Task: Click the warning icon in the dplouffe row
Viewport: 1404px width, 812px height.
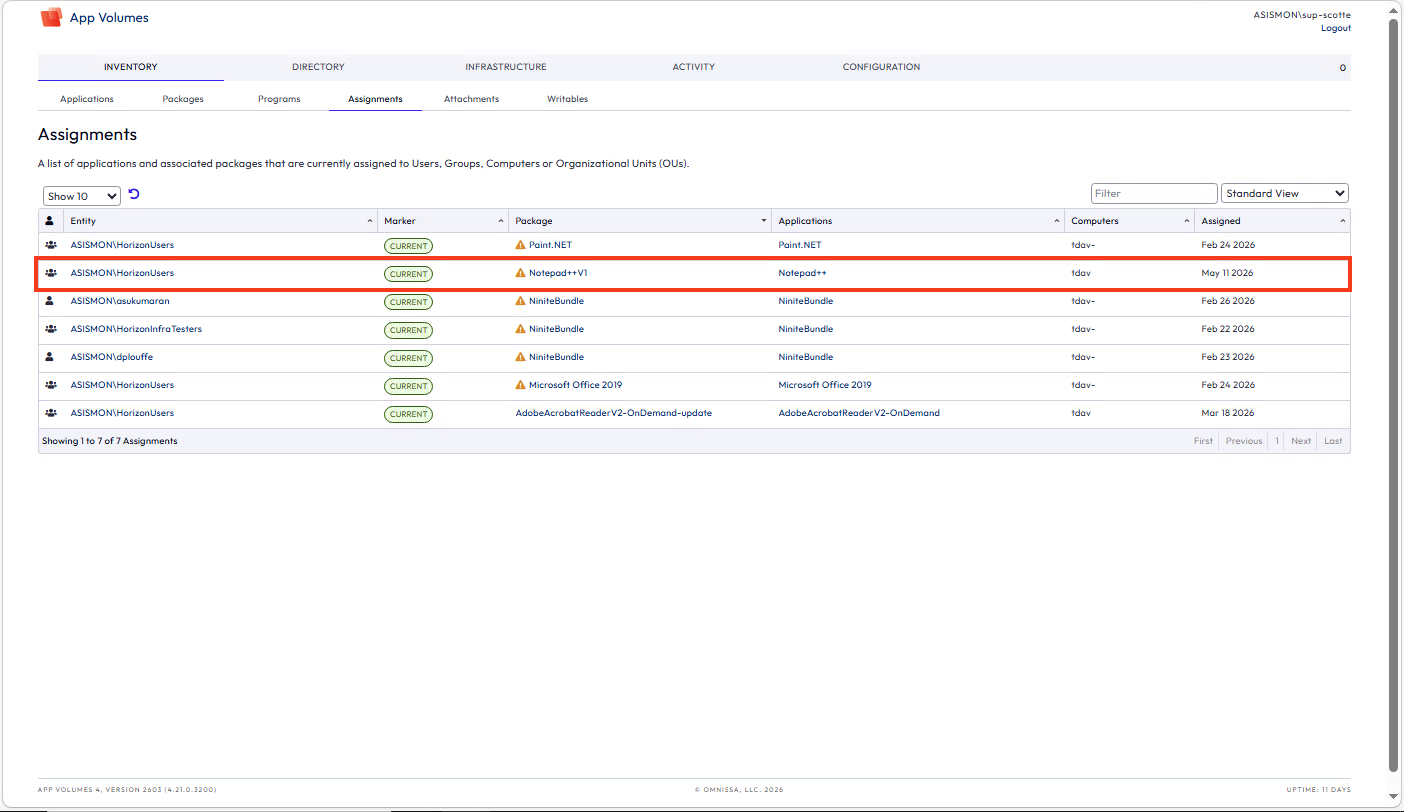Action: click(520, 357)
